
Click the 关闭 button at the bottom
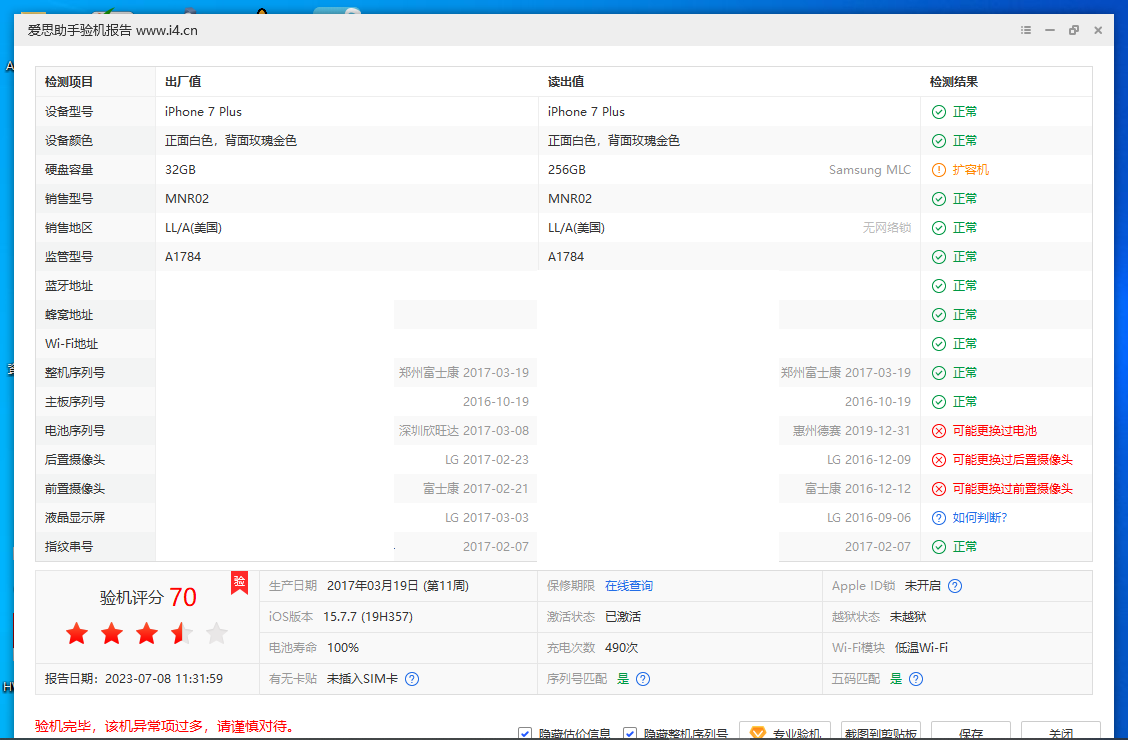pyautogui.click(x=1060, y=733)
